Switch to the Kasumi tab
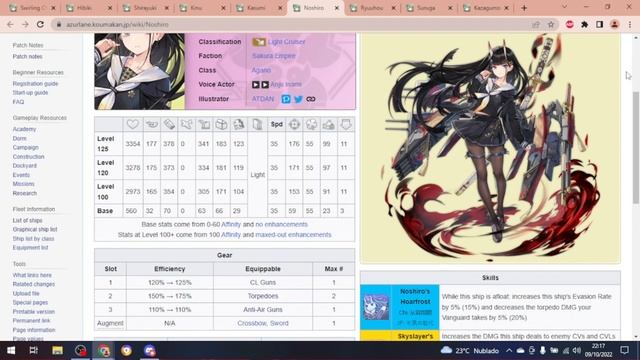The image size is (640, 360). pyautogui.click(x=259, y=8)
